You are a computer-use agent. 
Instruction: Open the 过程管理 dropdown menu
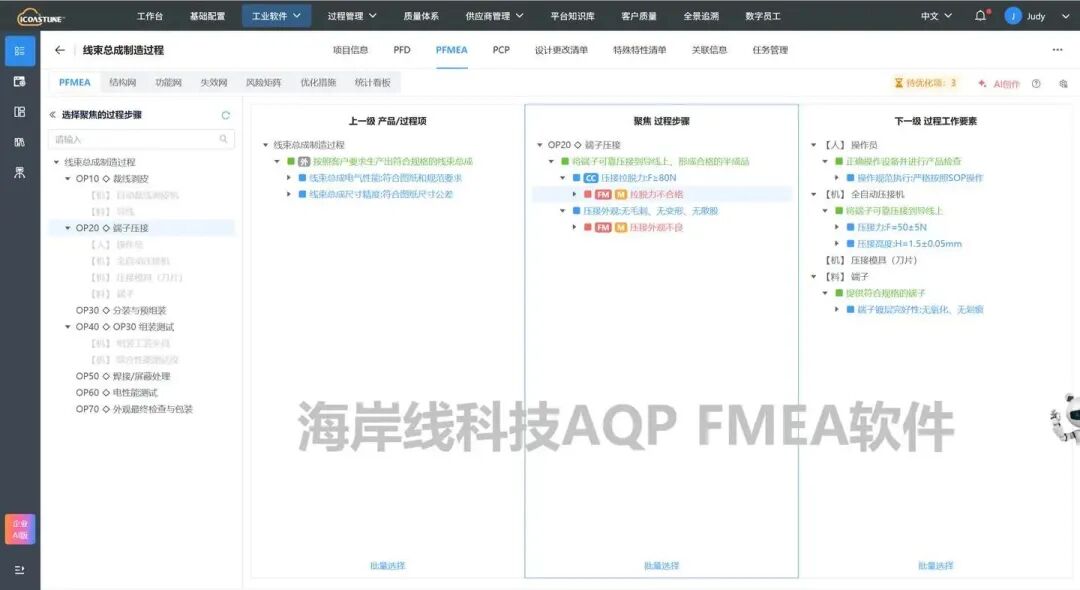click(352, 16)
